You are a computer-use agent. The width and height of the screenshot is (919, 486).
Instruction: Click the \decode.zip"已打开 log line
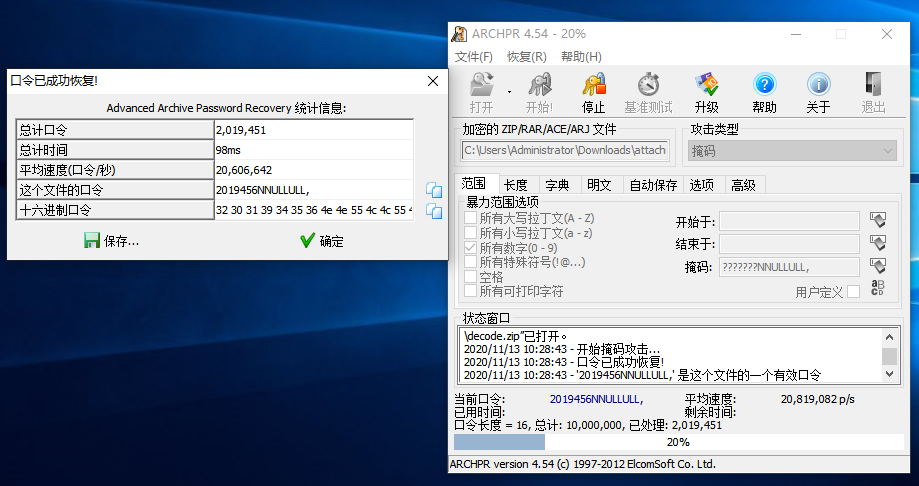516,337
